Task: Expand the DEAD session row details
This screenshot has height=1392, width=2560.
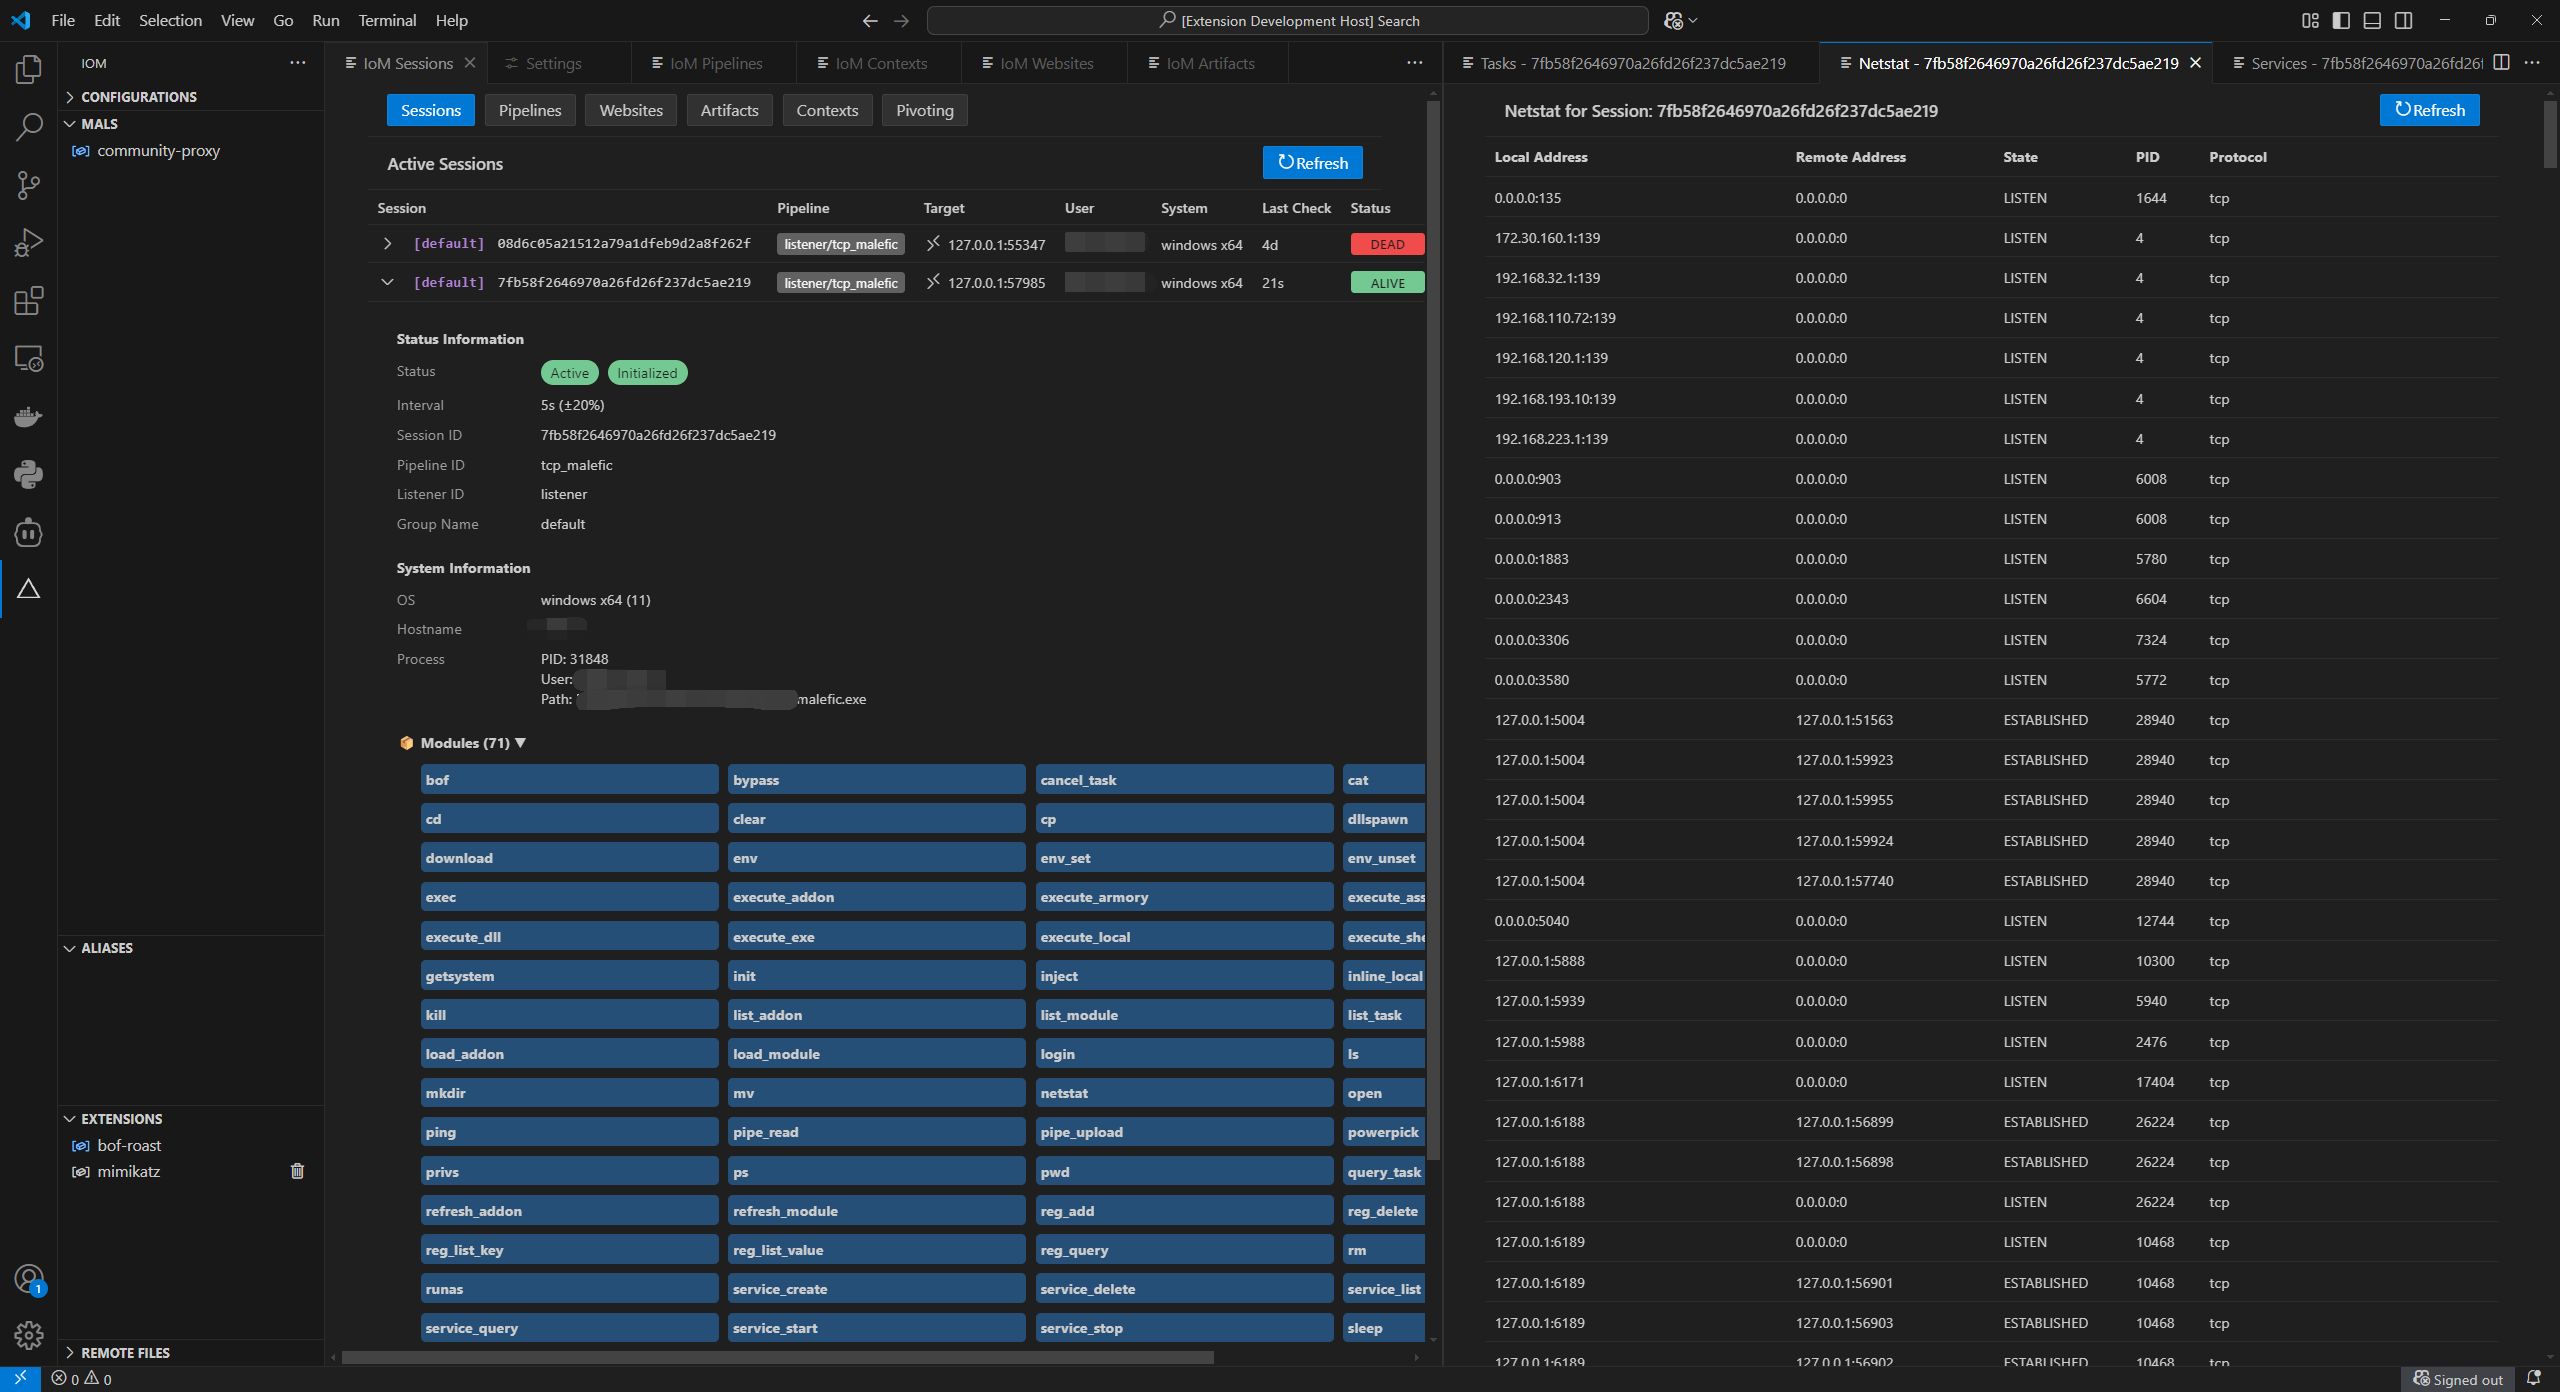Action: click(x=387, y=243)
